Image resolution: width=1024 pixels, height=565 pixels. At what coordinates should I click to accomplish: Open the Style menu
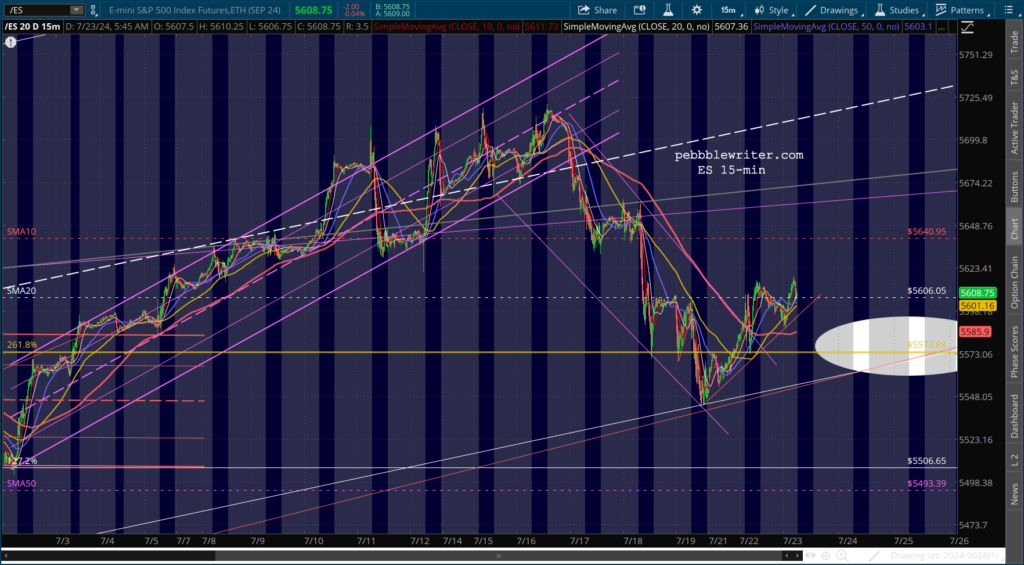[777, 10]
